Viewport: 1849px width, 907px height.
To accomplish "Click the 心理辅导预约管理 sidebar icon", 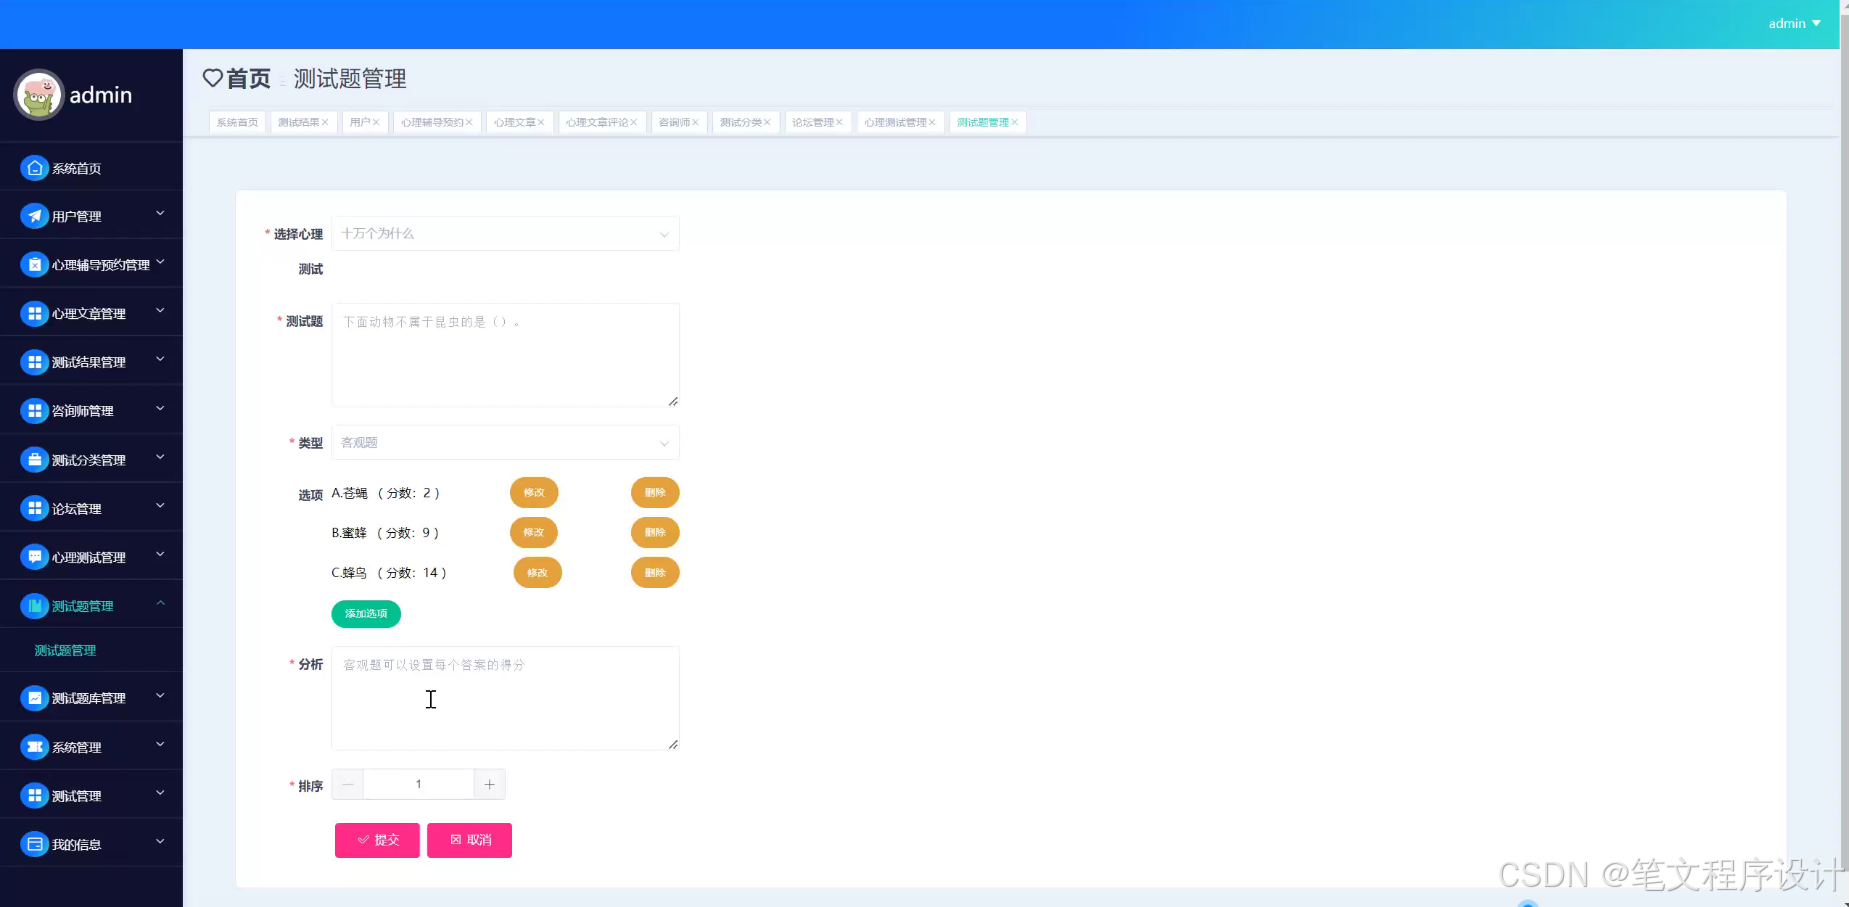I will click(34, 265).
